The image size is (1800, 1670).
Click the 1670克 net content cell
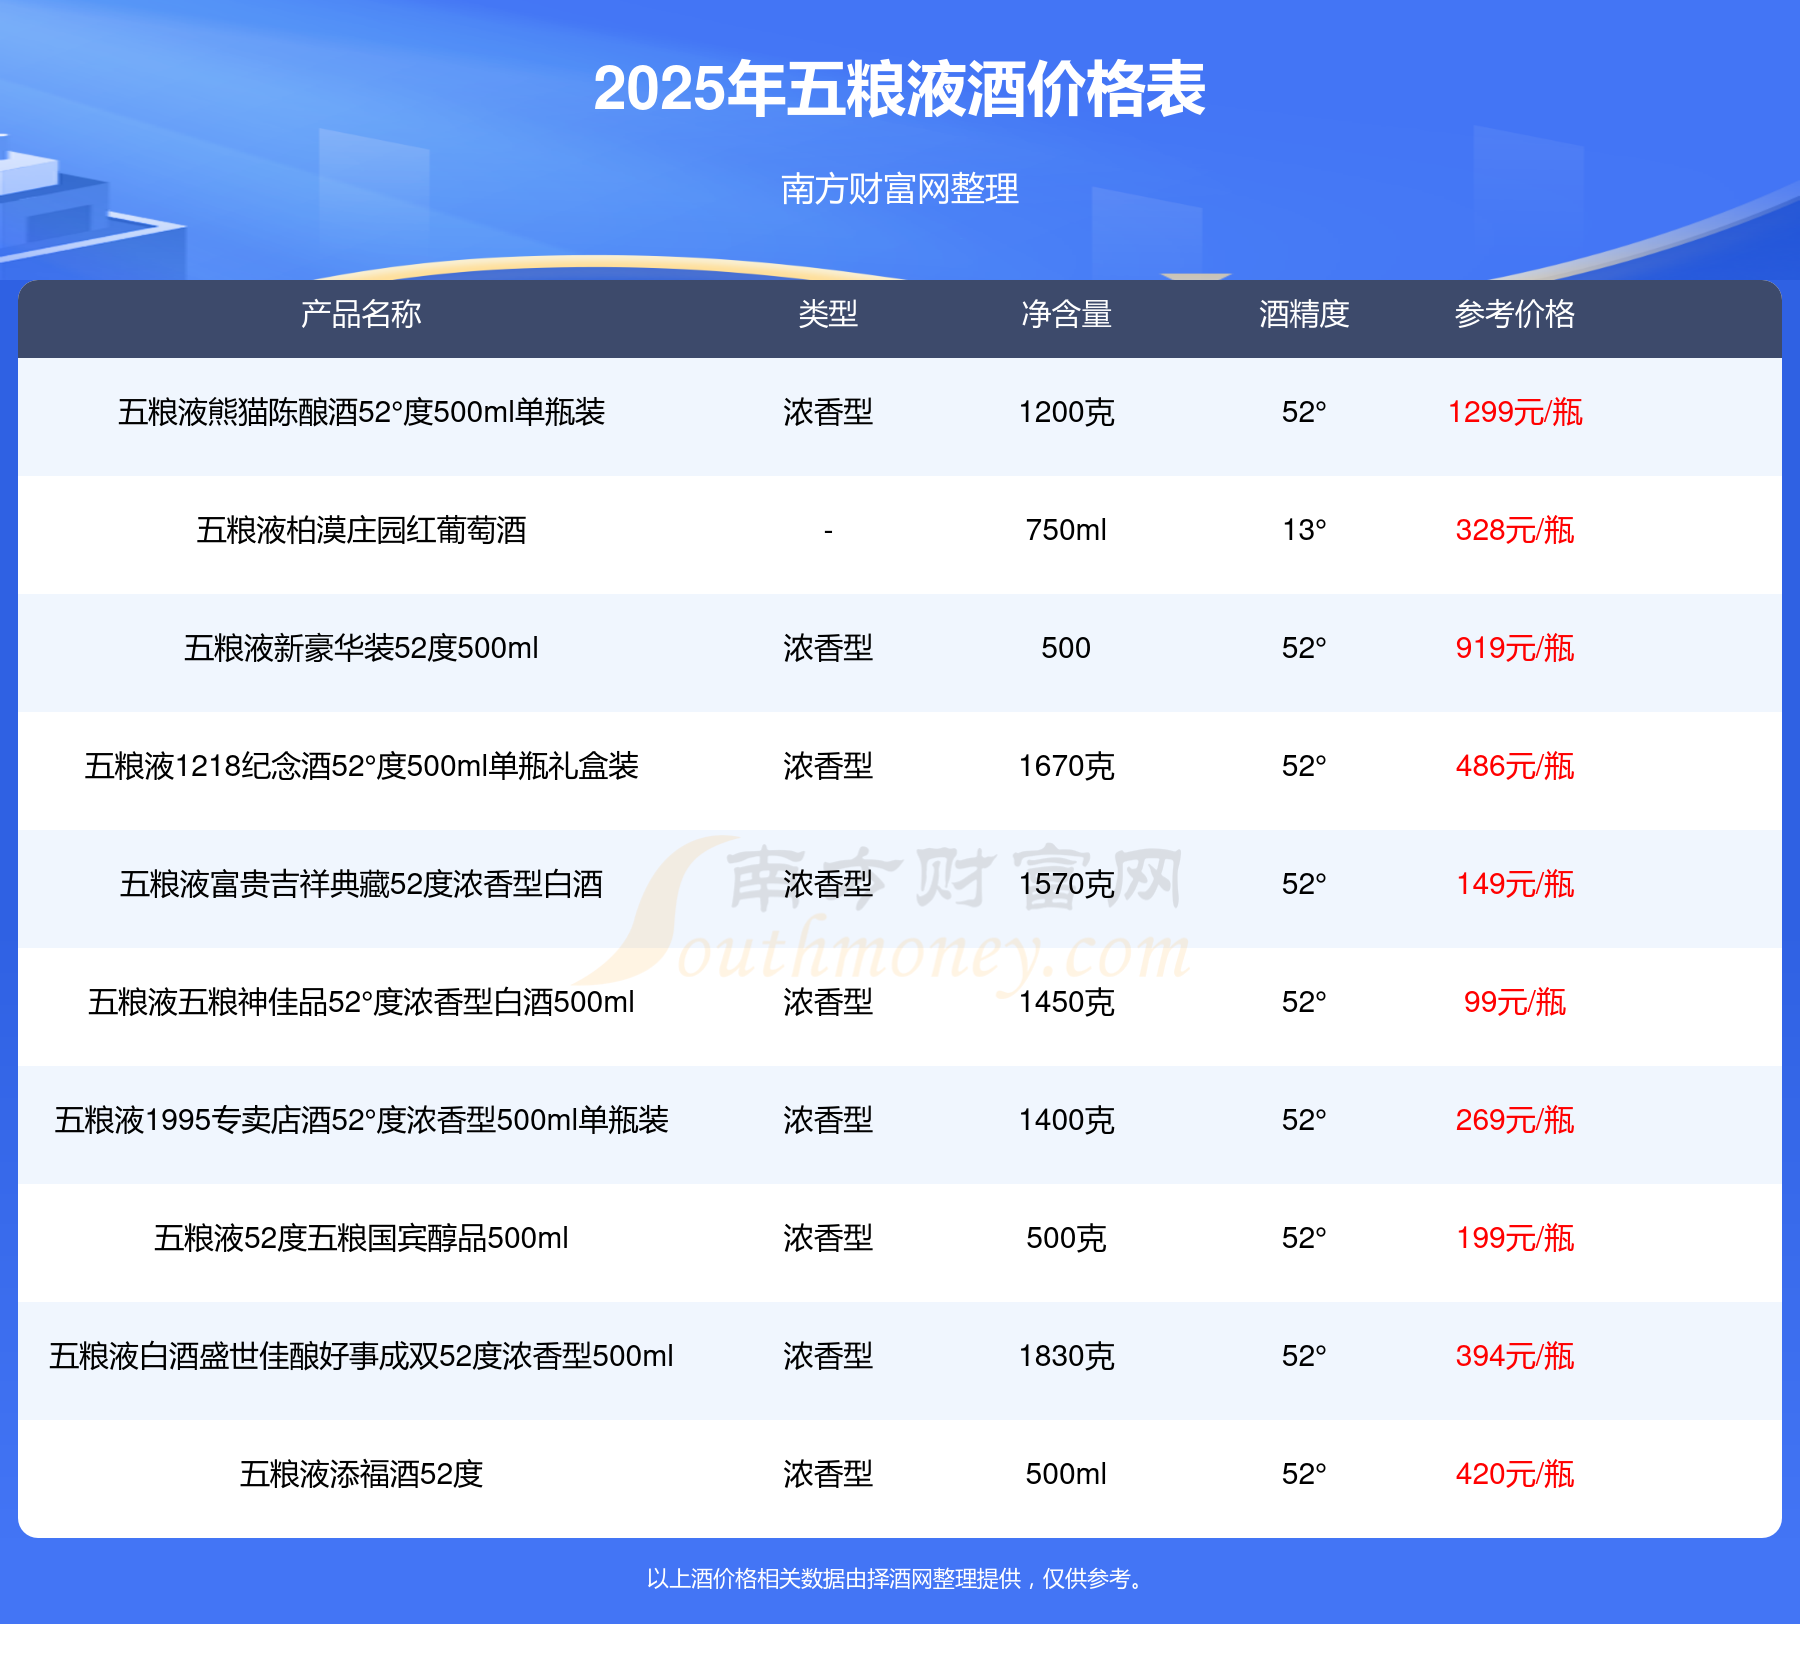(x=1066, y=766)
